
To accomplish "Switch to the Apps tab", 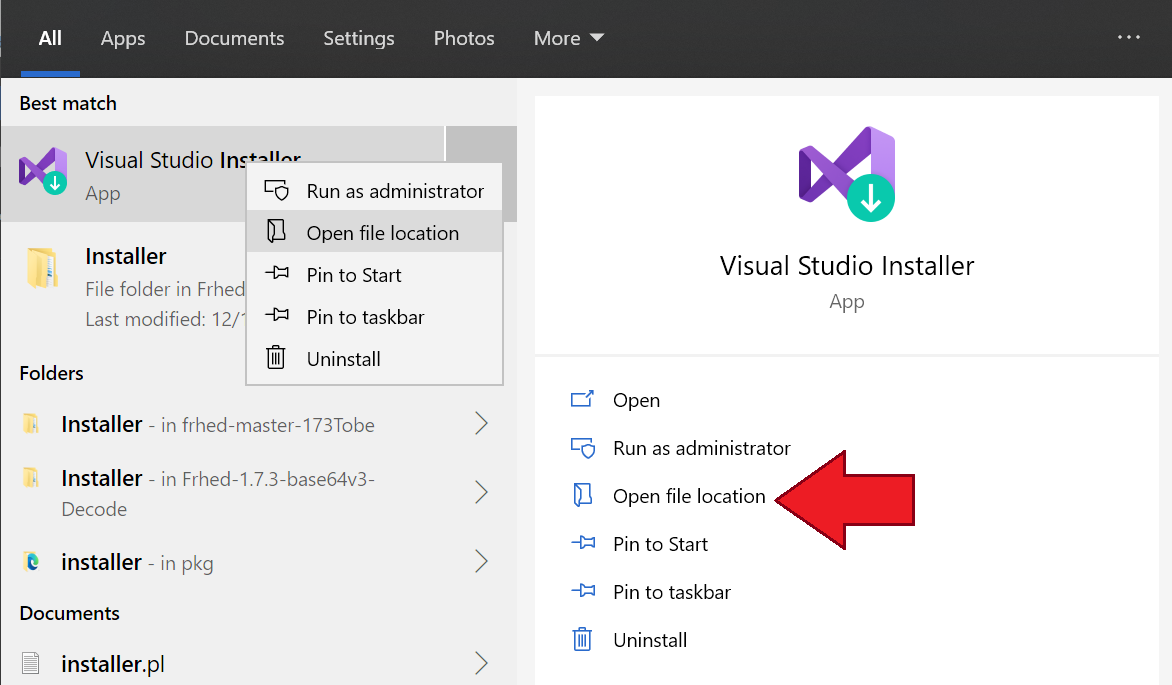I will [122, 38].
